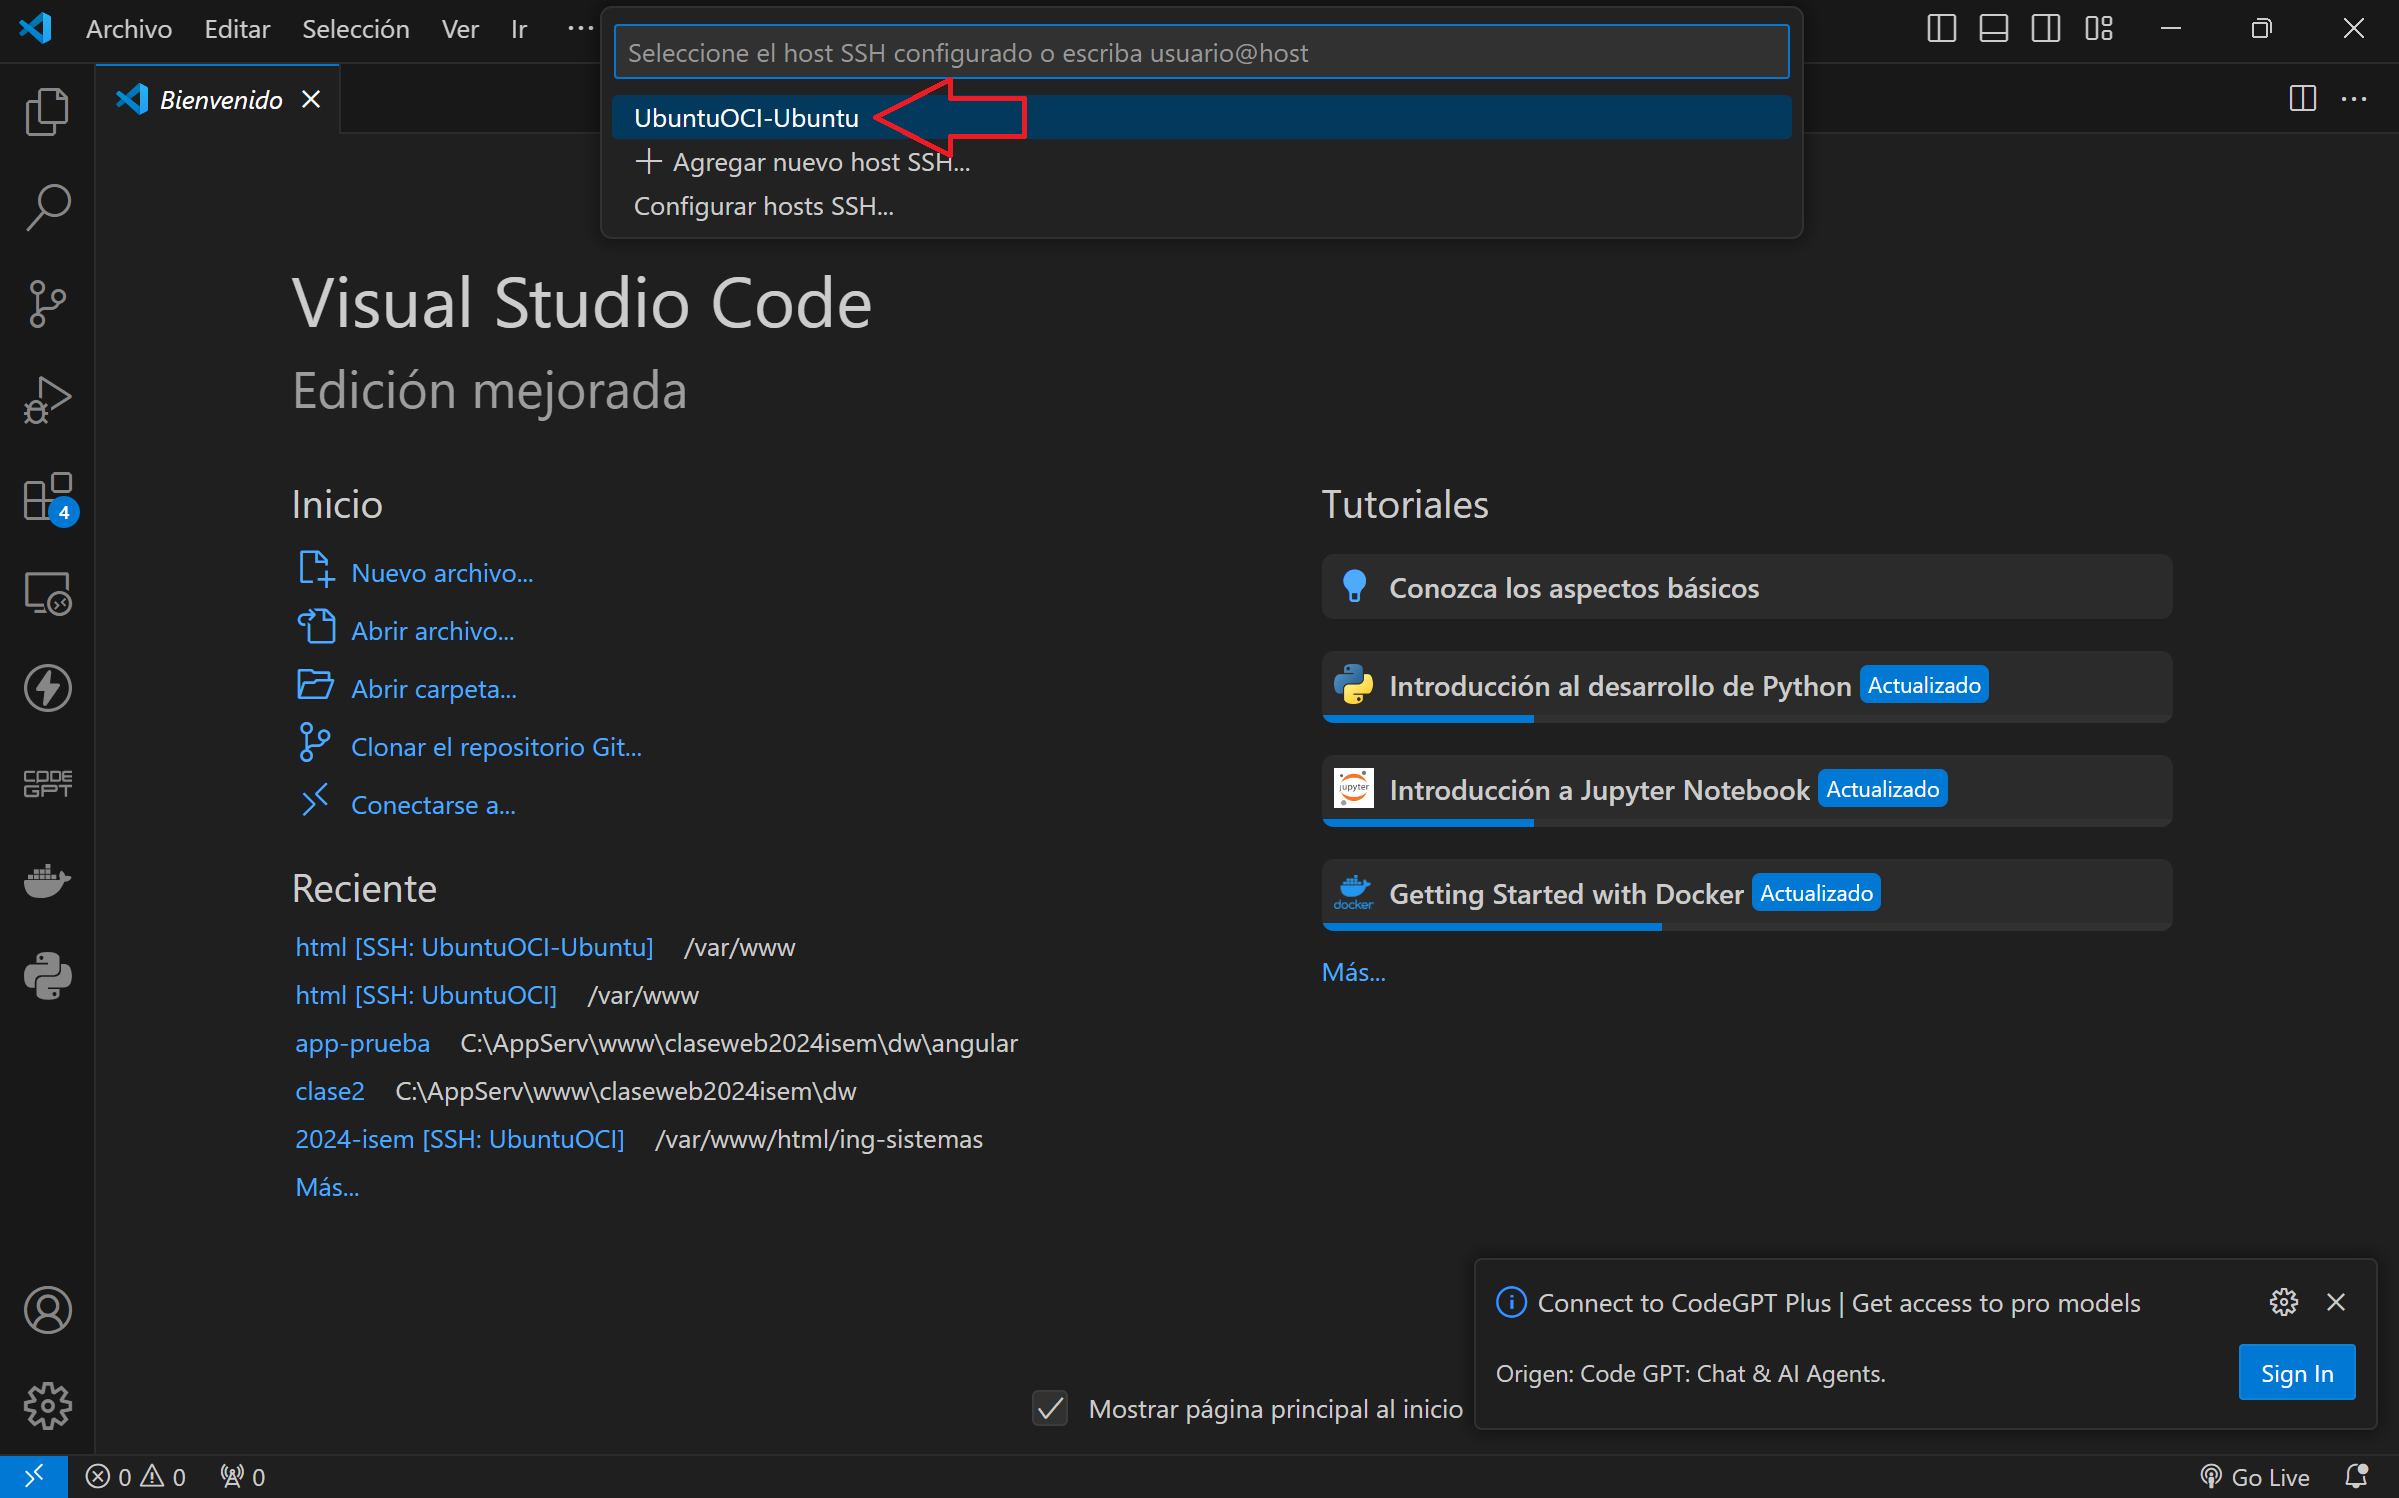
Task: Open Run and Debug view icon
Action: 47,400
